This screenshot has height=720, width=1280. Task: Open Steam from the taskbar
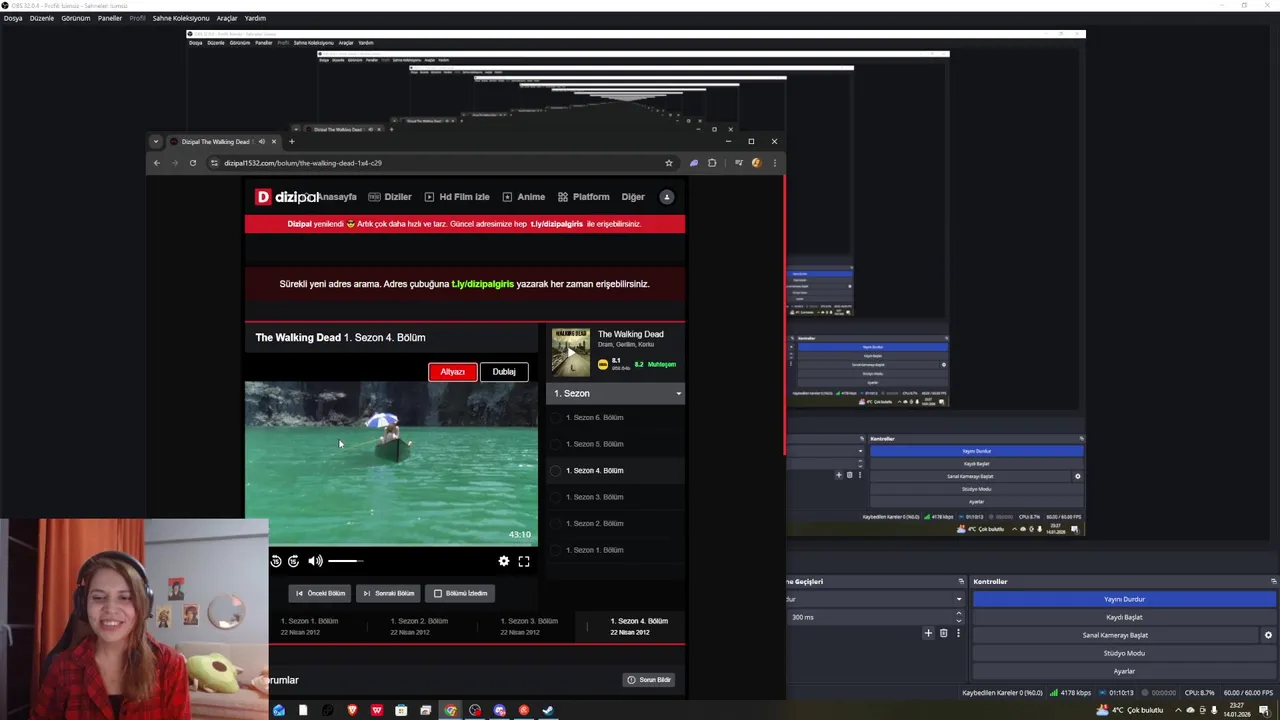click(x=548, y=711)
